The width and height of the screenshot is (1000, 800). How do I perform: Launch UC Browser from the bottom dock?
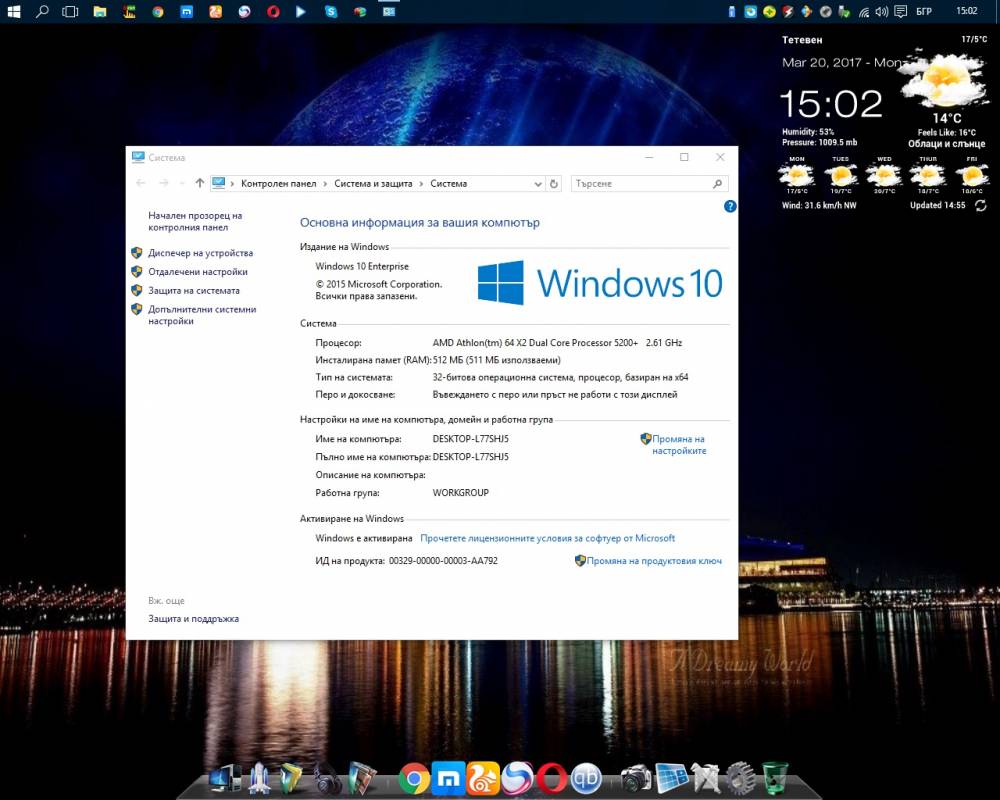[483, 778]
